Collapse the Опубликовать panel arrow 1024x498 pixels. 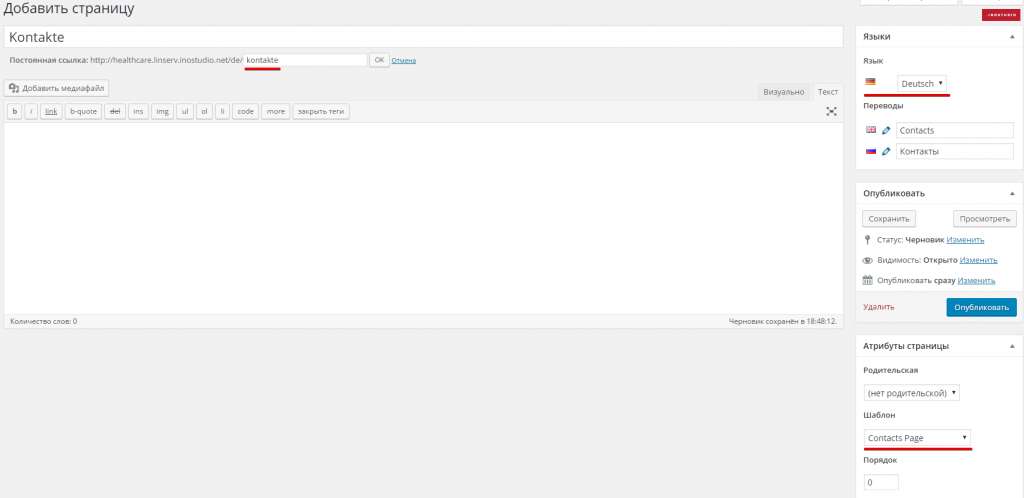click(1011, 193)
